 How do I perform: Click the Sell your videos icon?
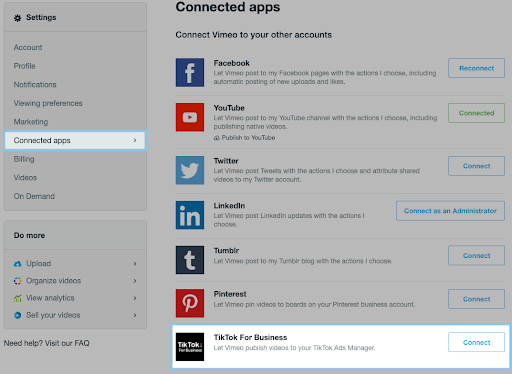pos(18,315)
